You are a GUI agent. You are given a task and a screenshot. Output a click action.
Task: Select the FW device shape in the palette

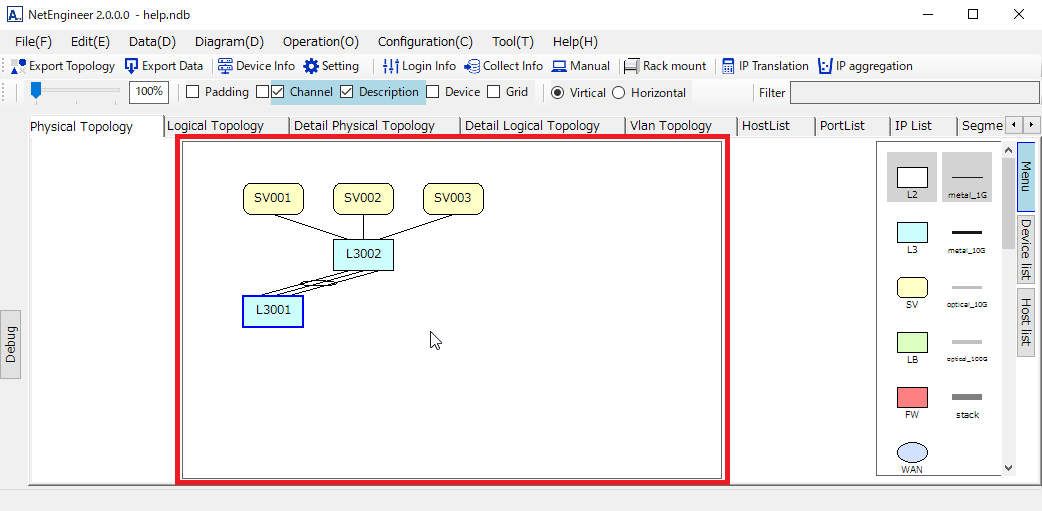912,397
